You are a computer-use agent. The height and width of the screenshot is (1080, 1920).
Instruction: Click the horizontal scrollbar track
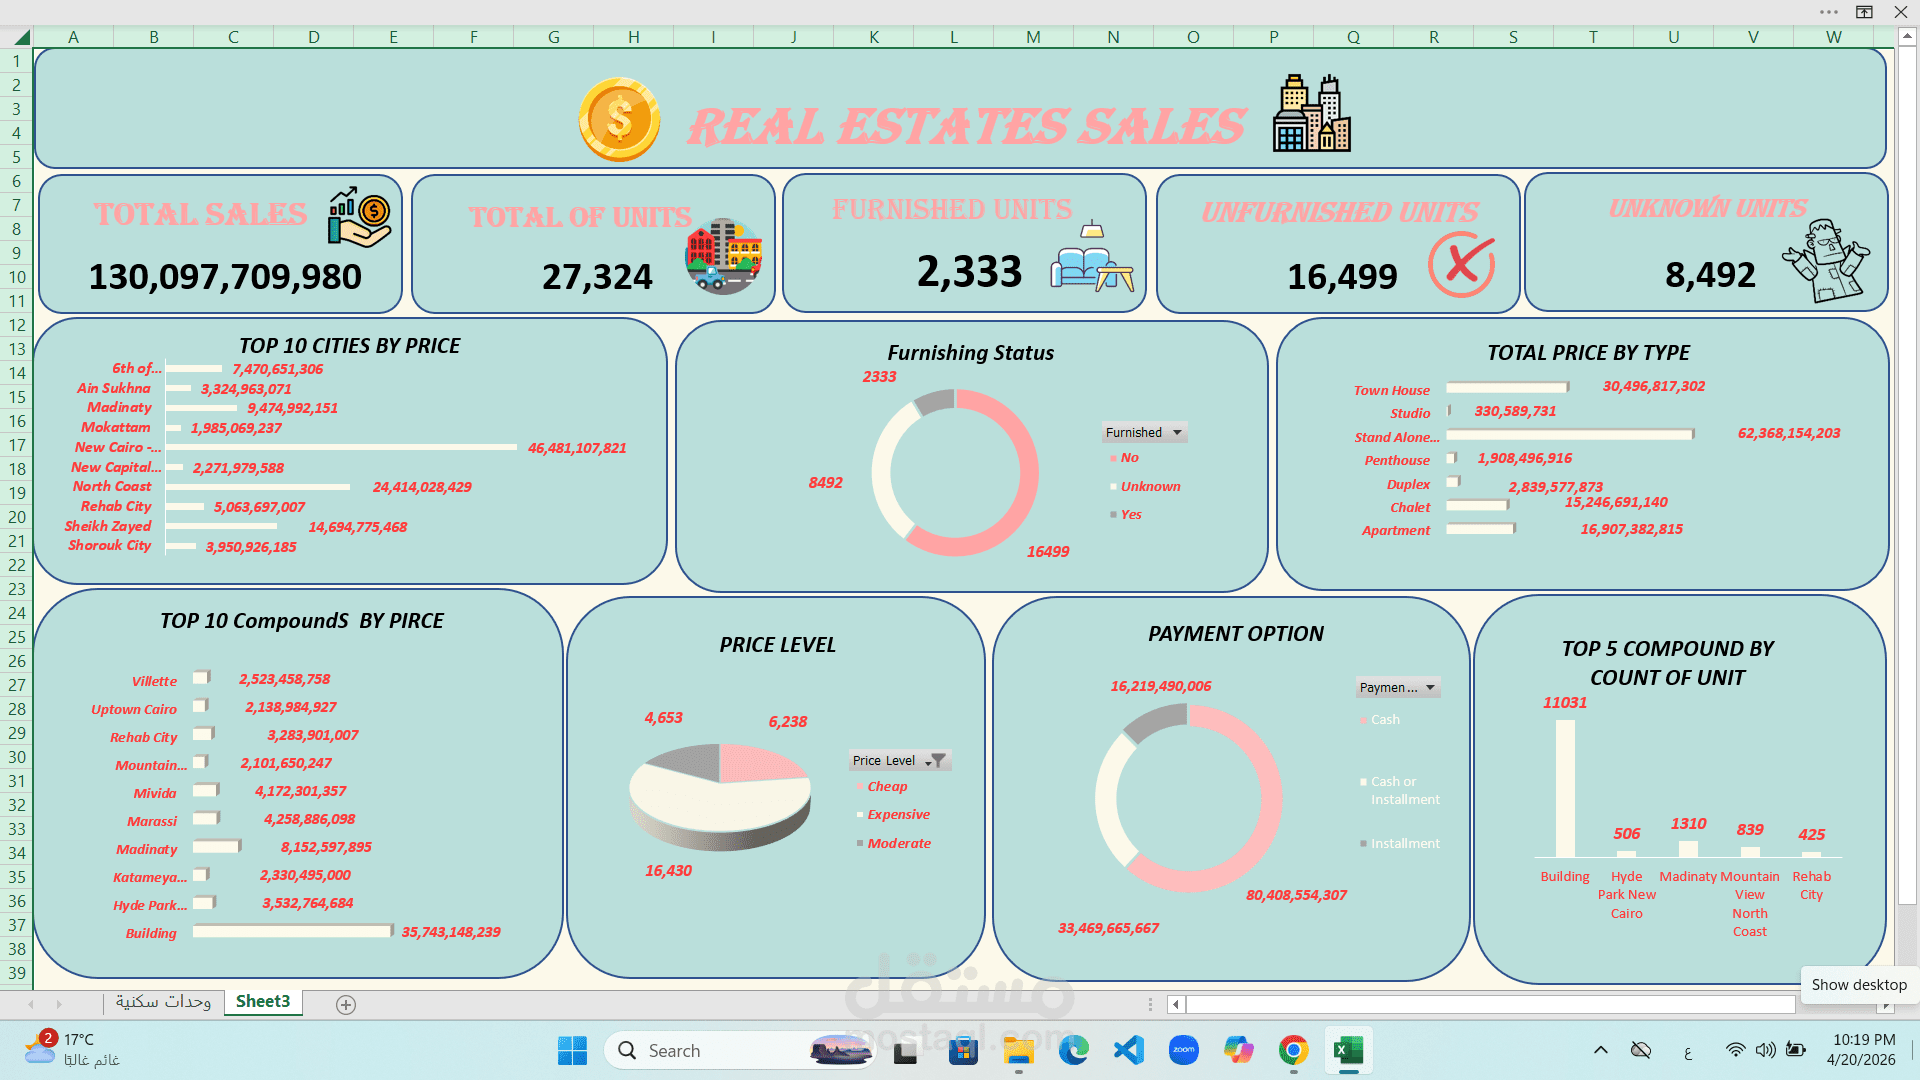pos(1490,1004)
